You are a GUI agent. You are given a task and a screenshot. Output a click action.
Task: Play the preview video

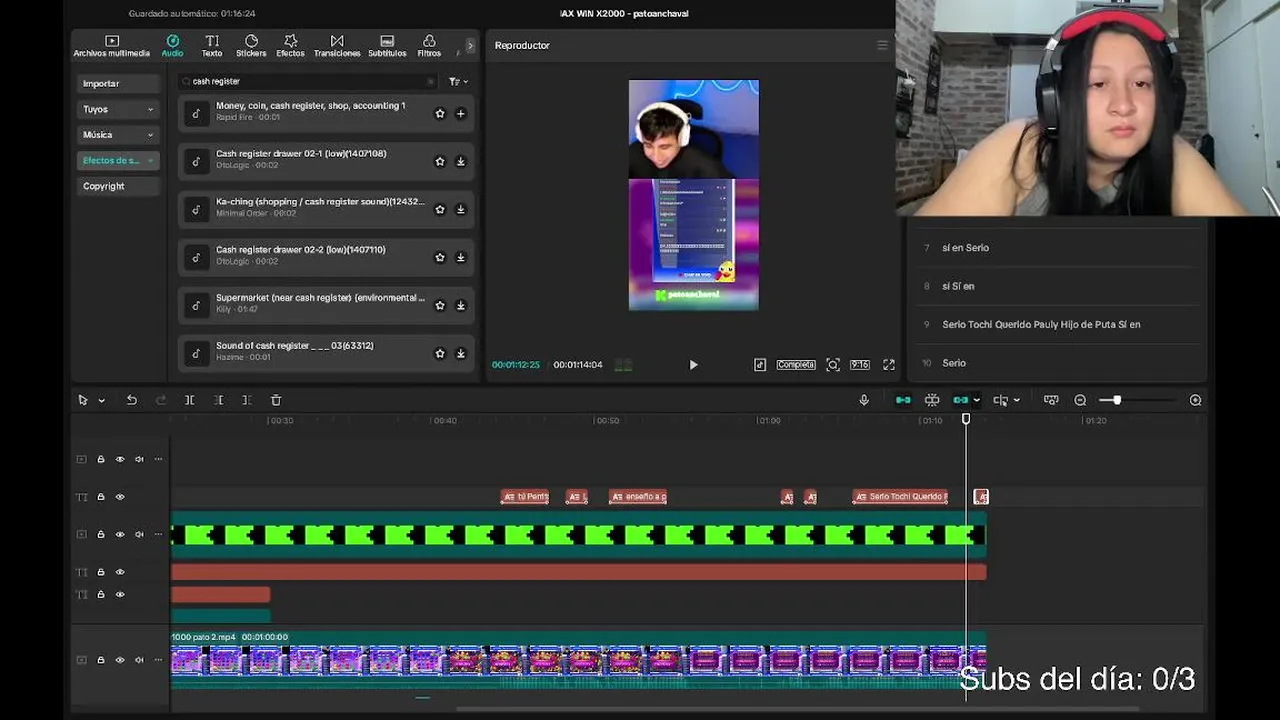tap(693, 365)
